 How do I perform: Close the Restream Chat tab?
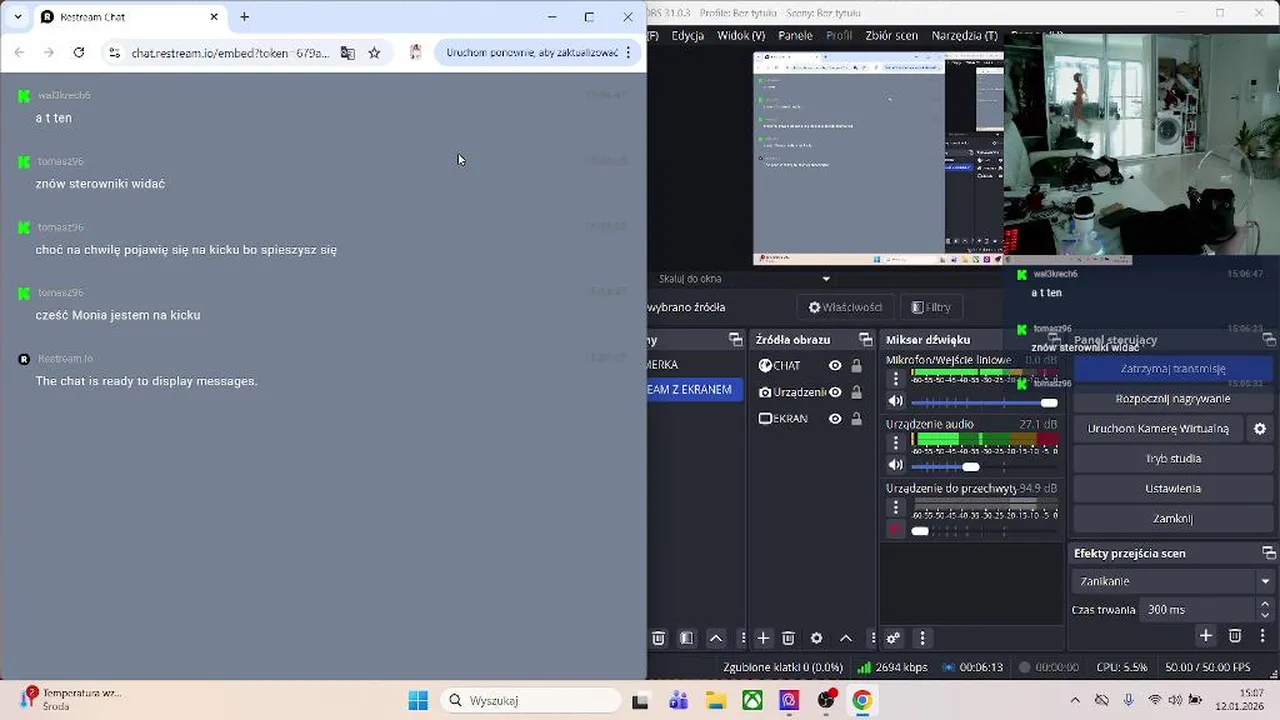[x=214, y=17]
